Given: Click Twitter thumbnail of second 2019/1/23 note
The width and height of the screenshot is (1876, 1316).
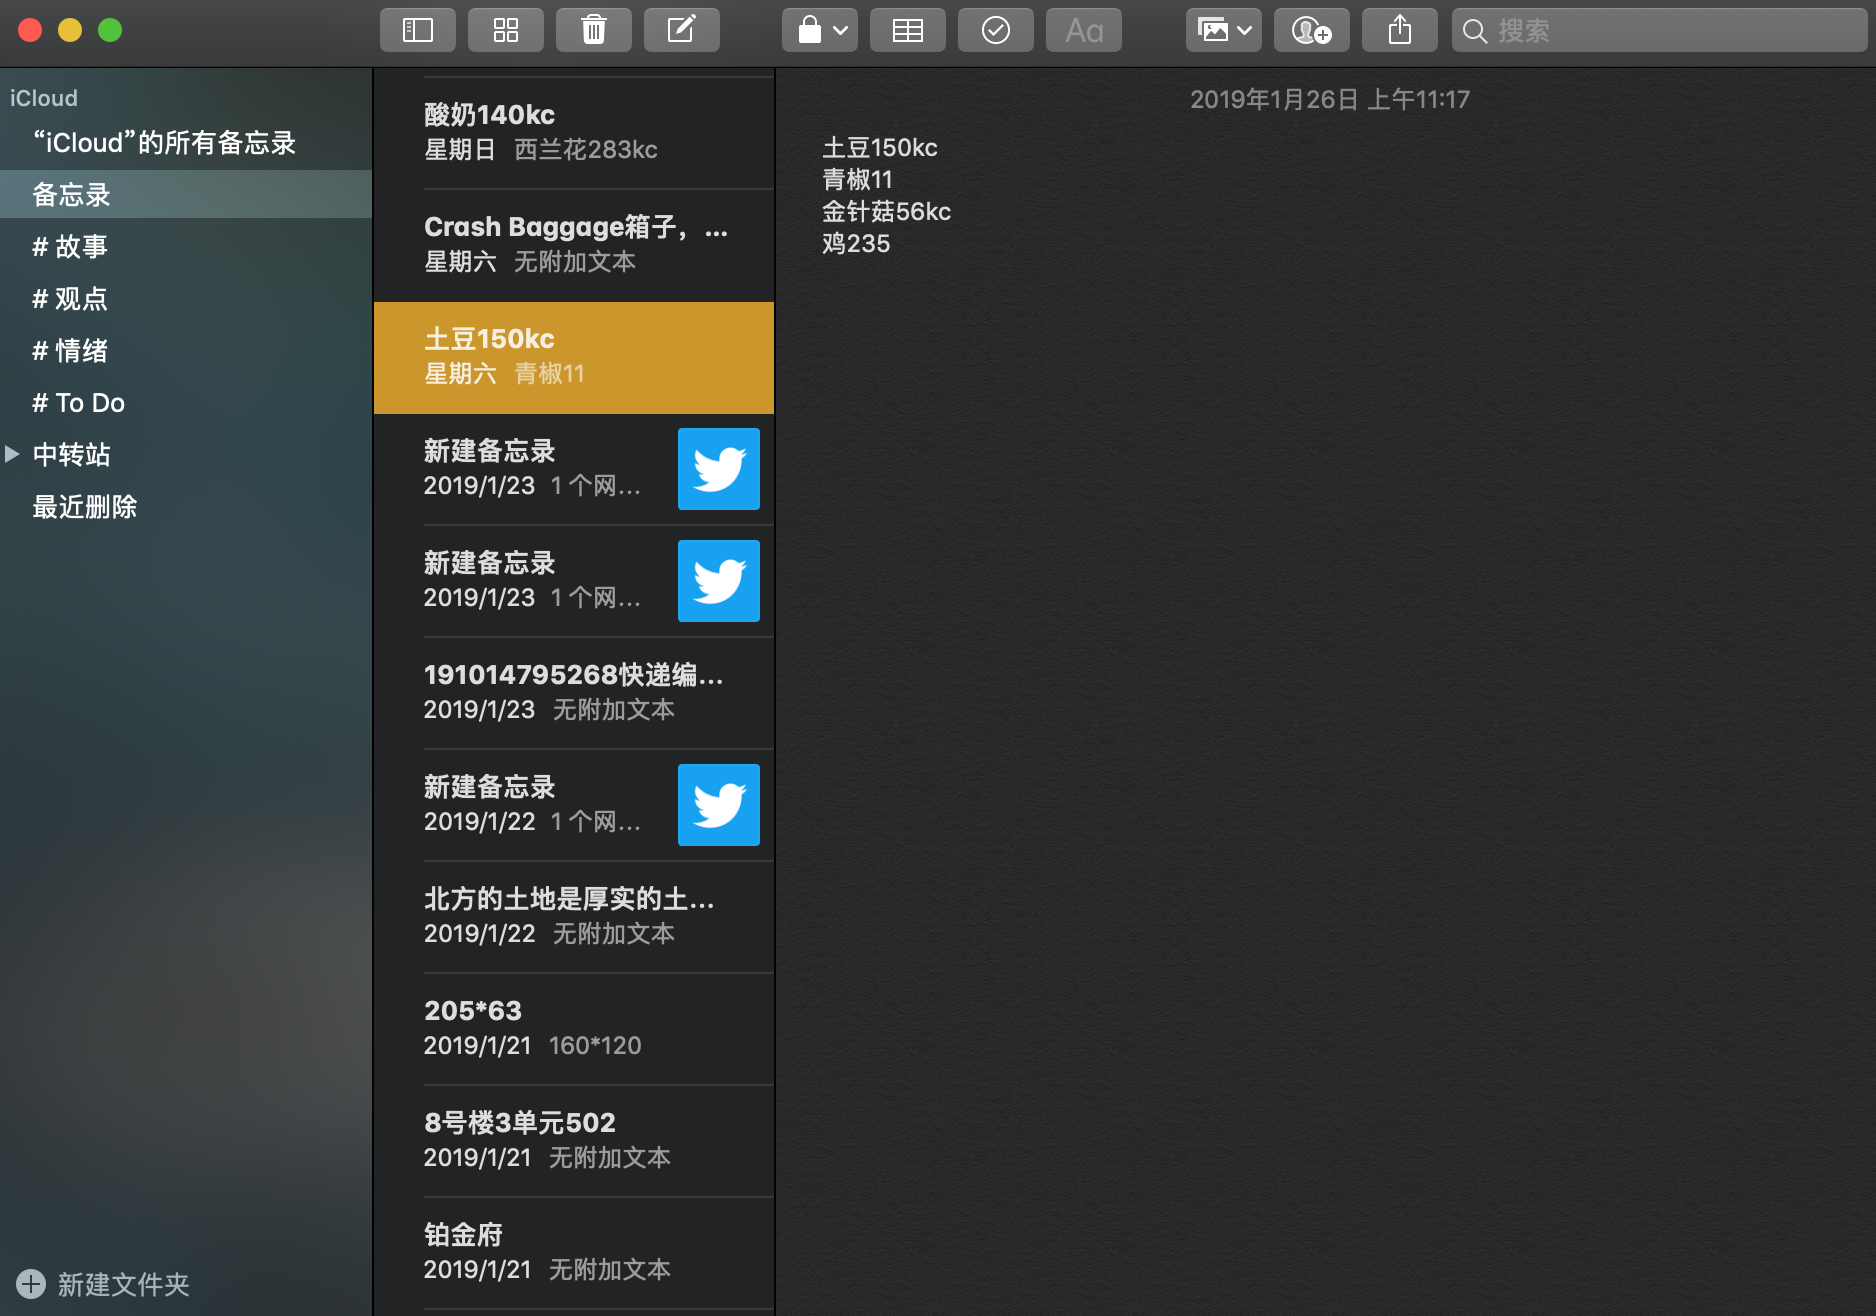Looking at the screenshot, I should 719,581.
